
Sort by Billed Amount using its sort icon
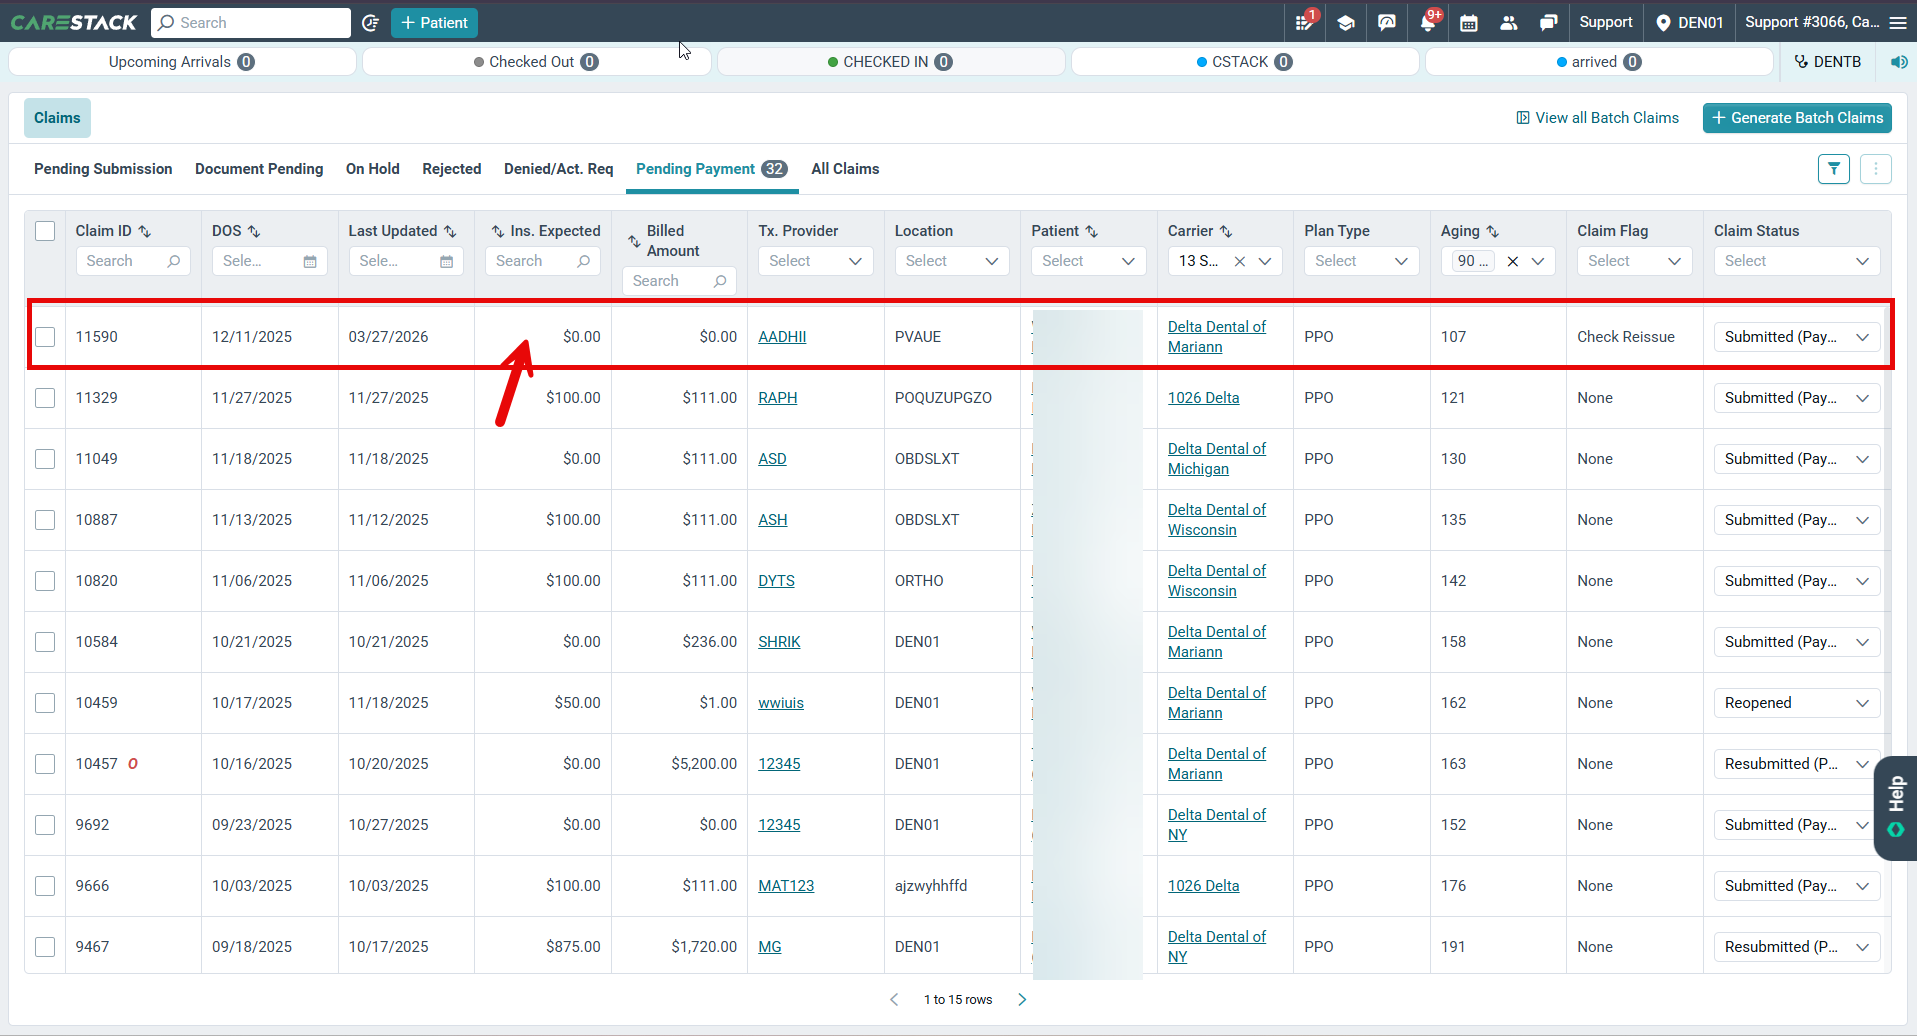pyautogui.click(x=634, y=241)
